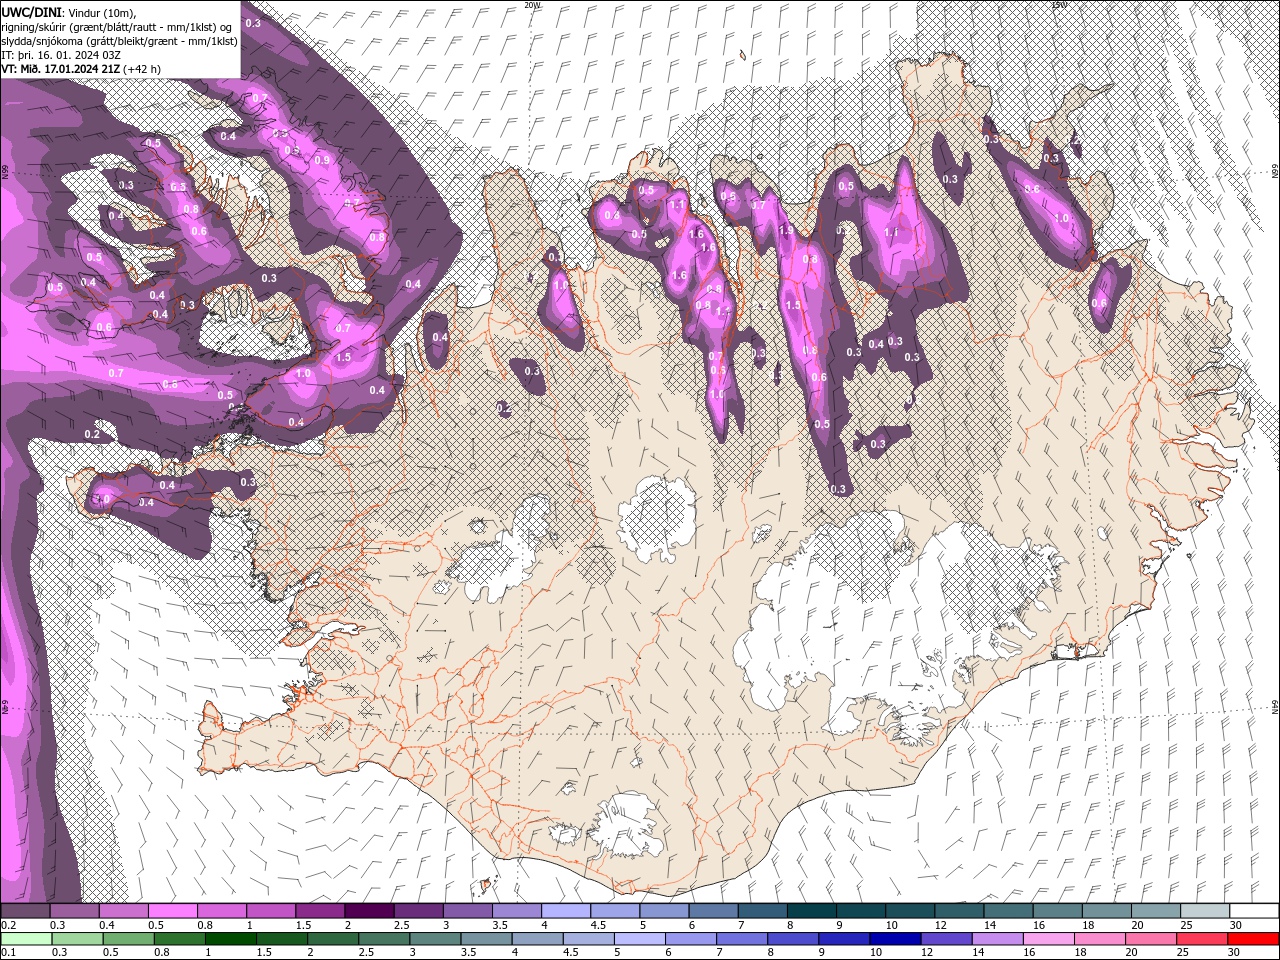This screenshot has height=960, width=1280.
Task: Select the grey-blue 3.5–4 rain scale swatch
Action: coord(486,939)
